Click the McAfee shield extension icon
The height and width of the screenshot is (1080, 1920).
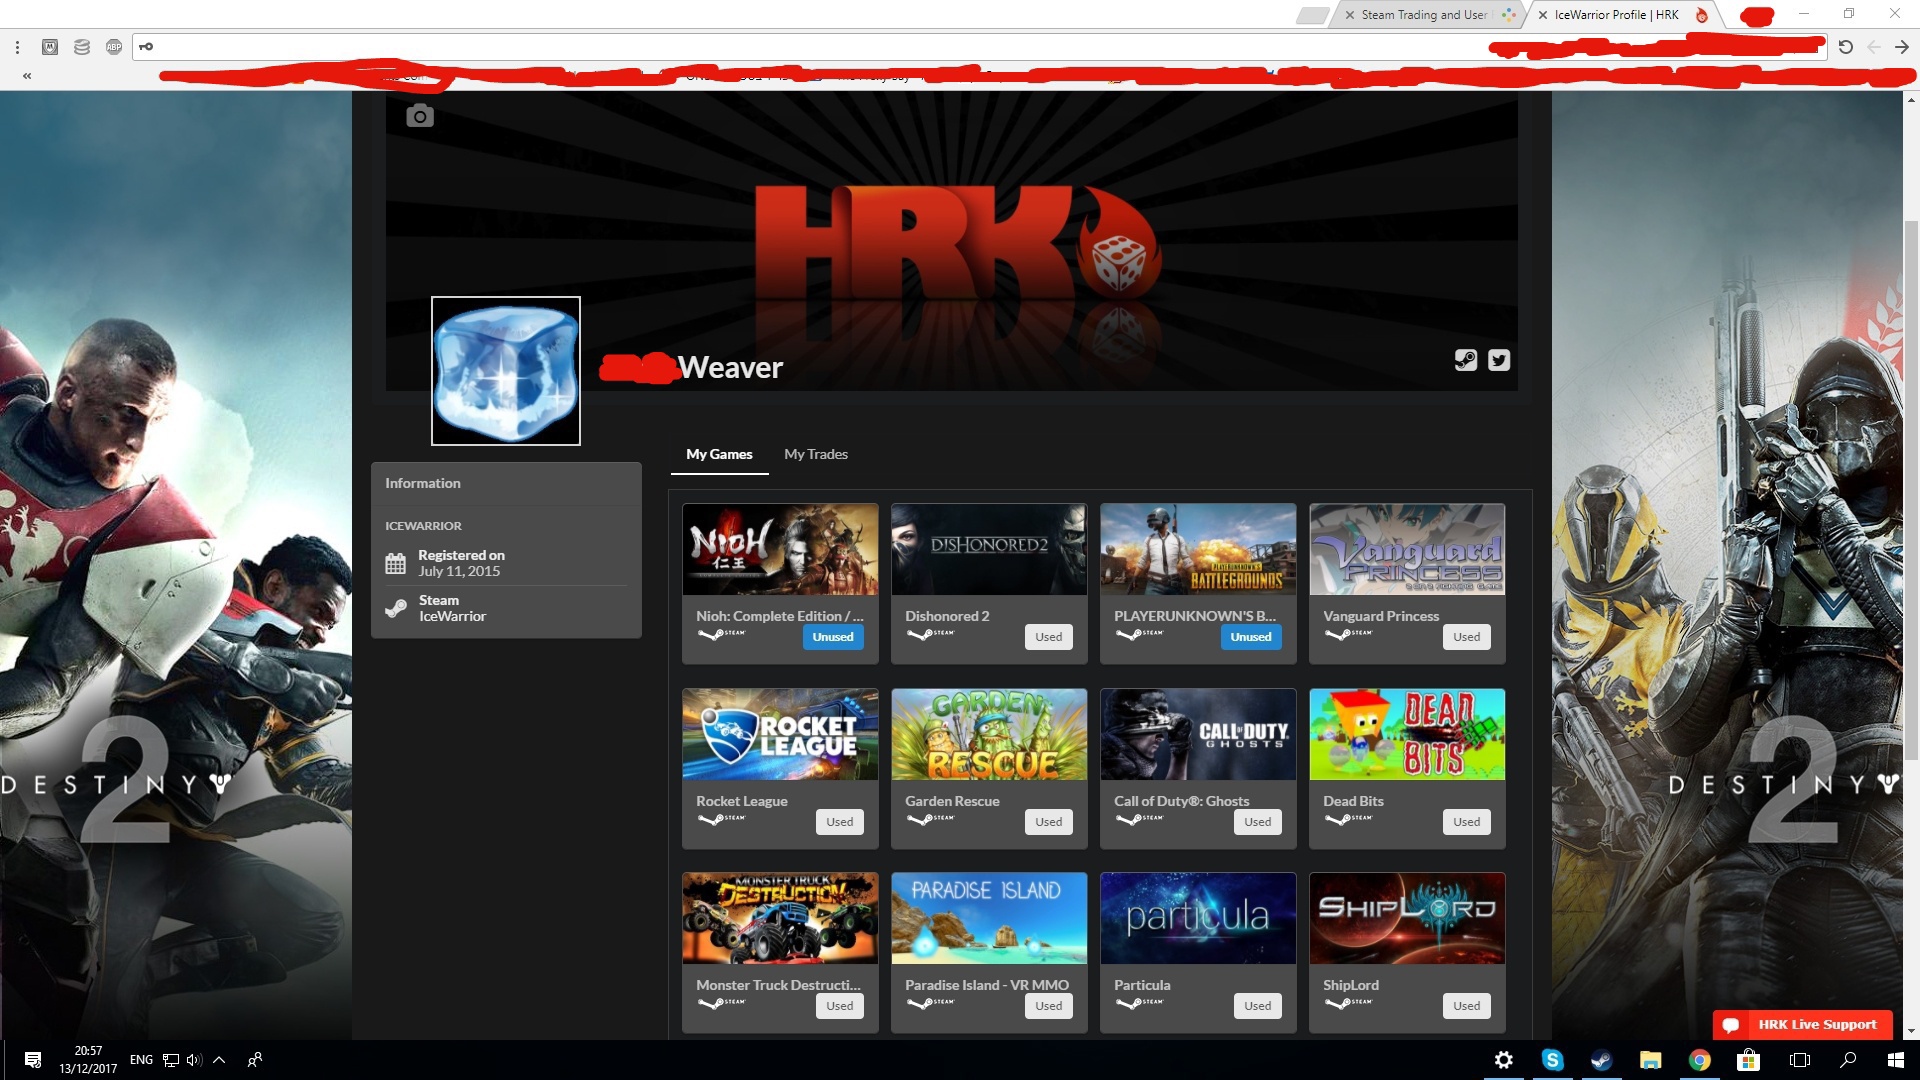click(x=50, y=47)
